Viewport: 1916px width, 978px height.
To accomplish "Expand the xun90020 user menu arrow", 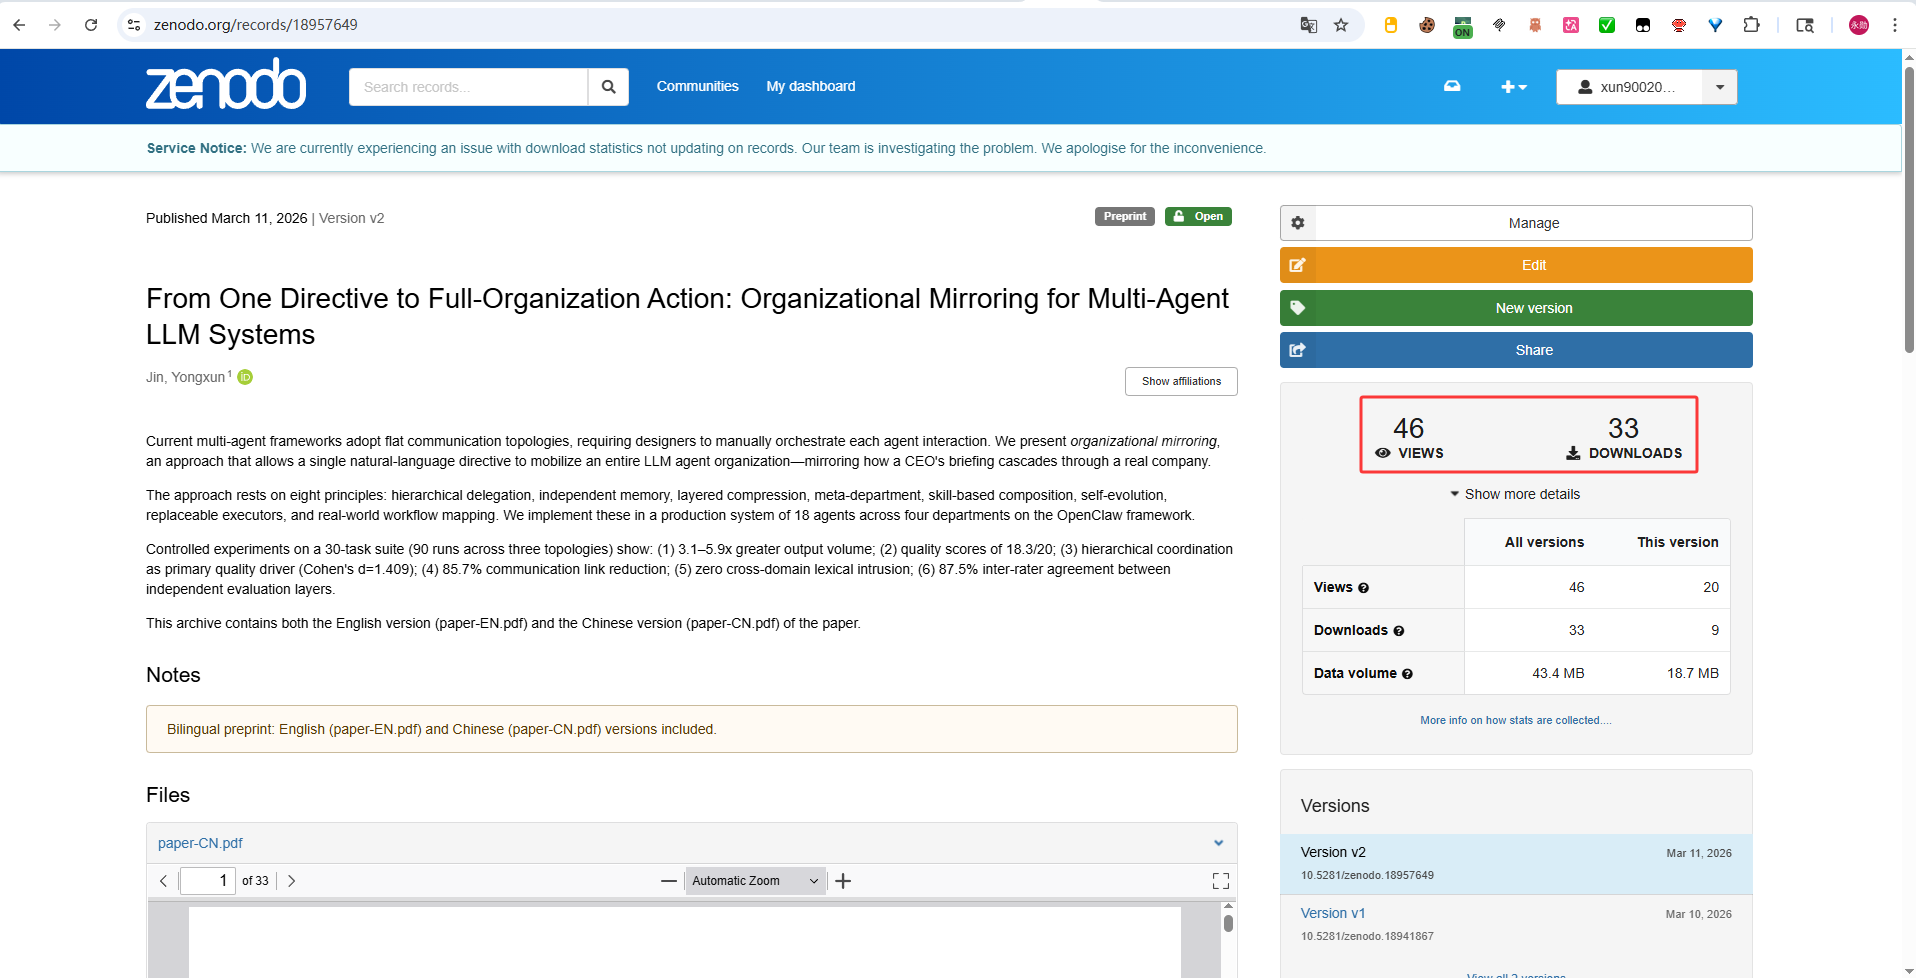I will tap(1720, 87).
